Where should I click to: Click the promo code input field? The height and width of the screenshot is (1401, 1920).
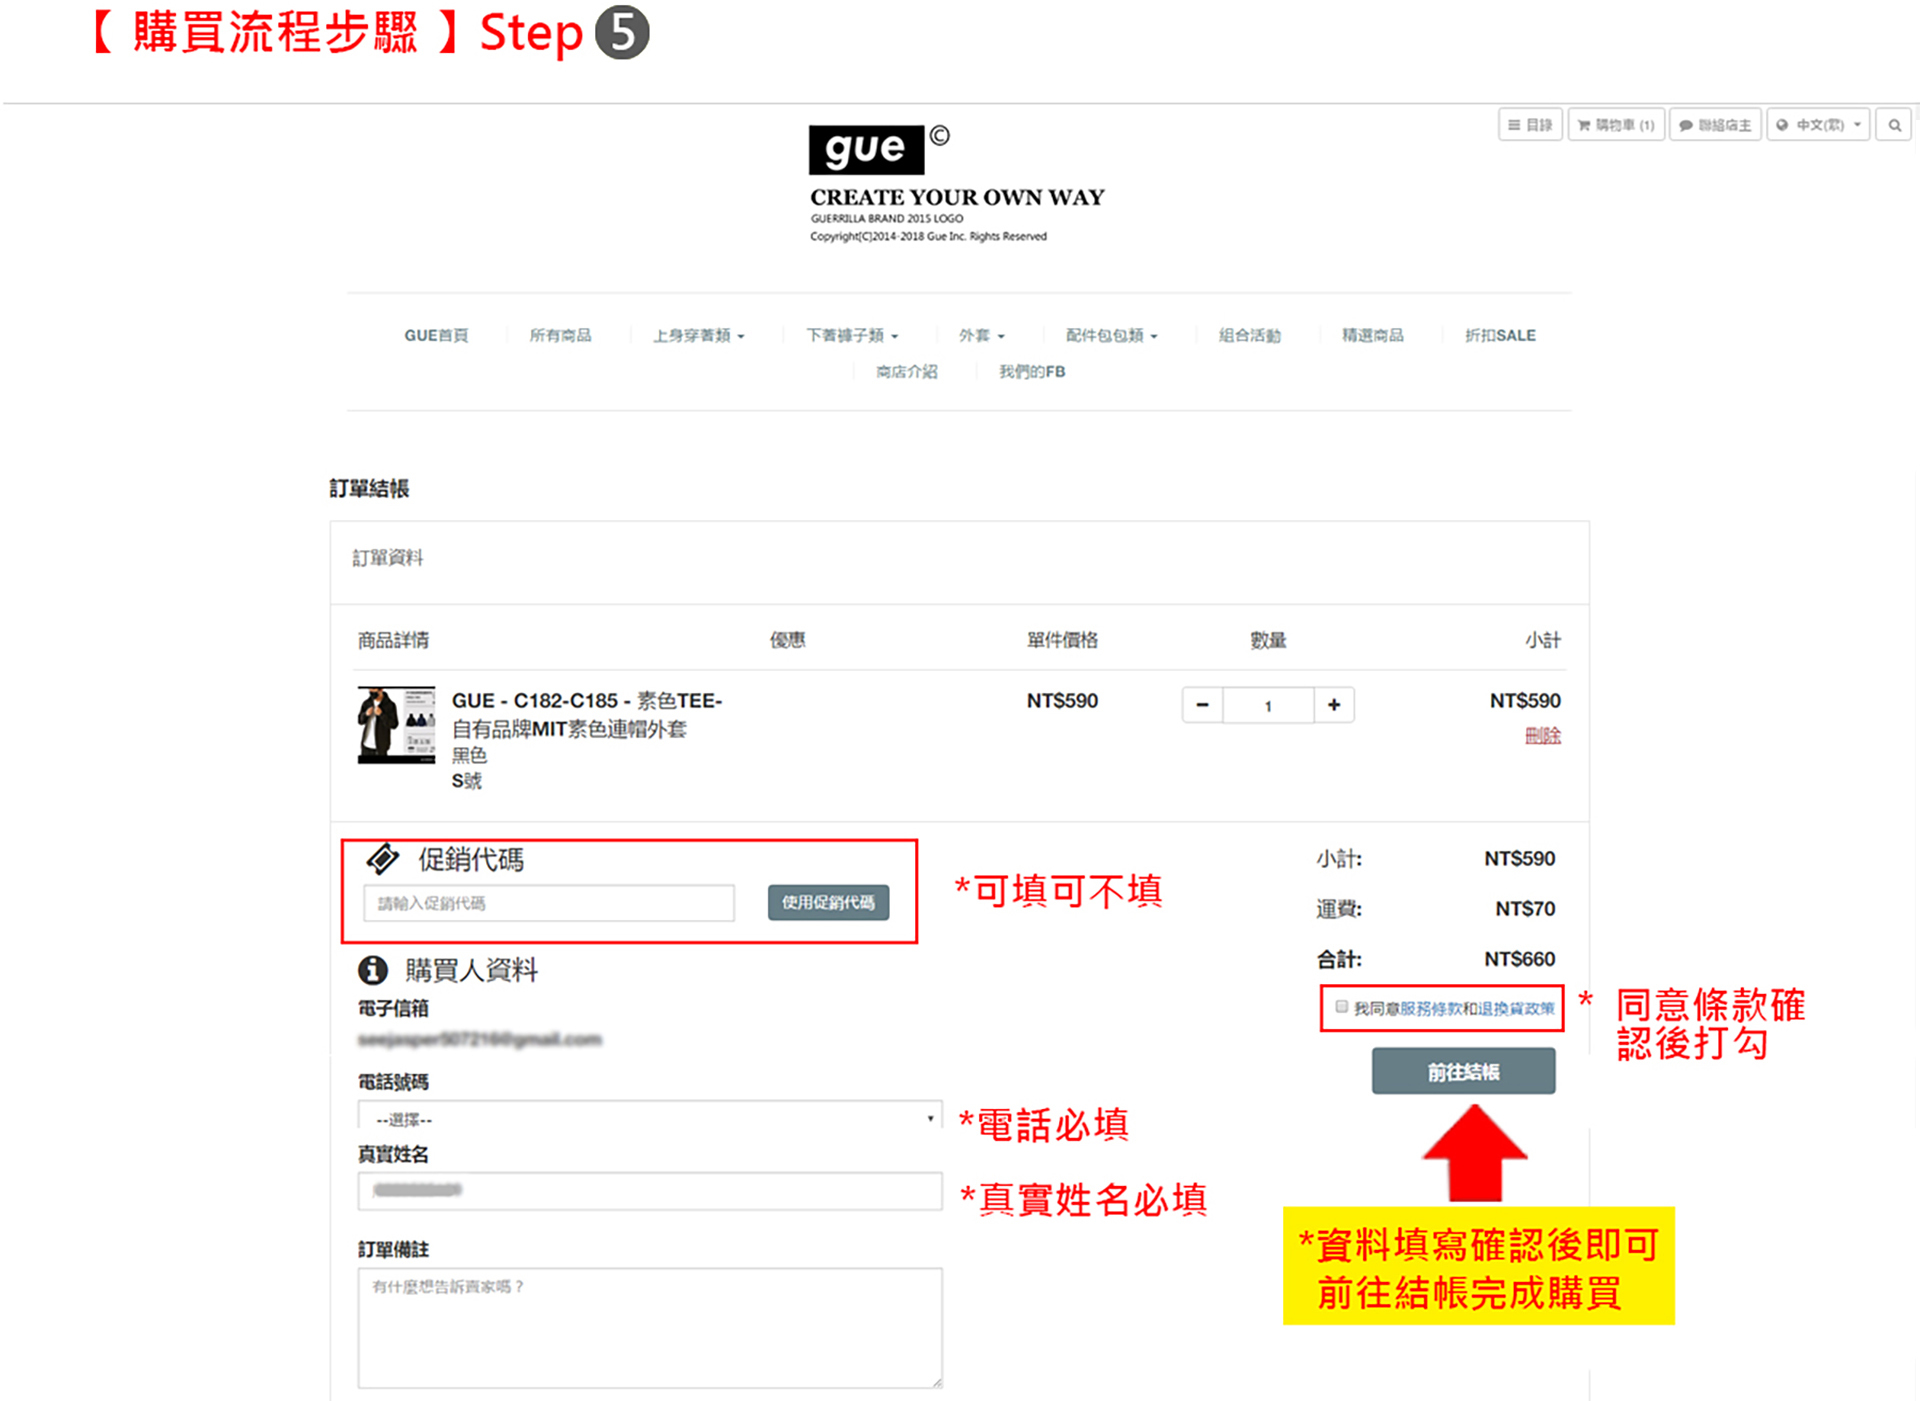549,903
